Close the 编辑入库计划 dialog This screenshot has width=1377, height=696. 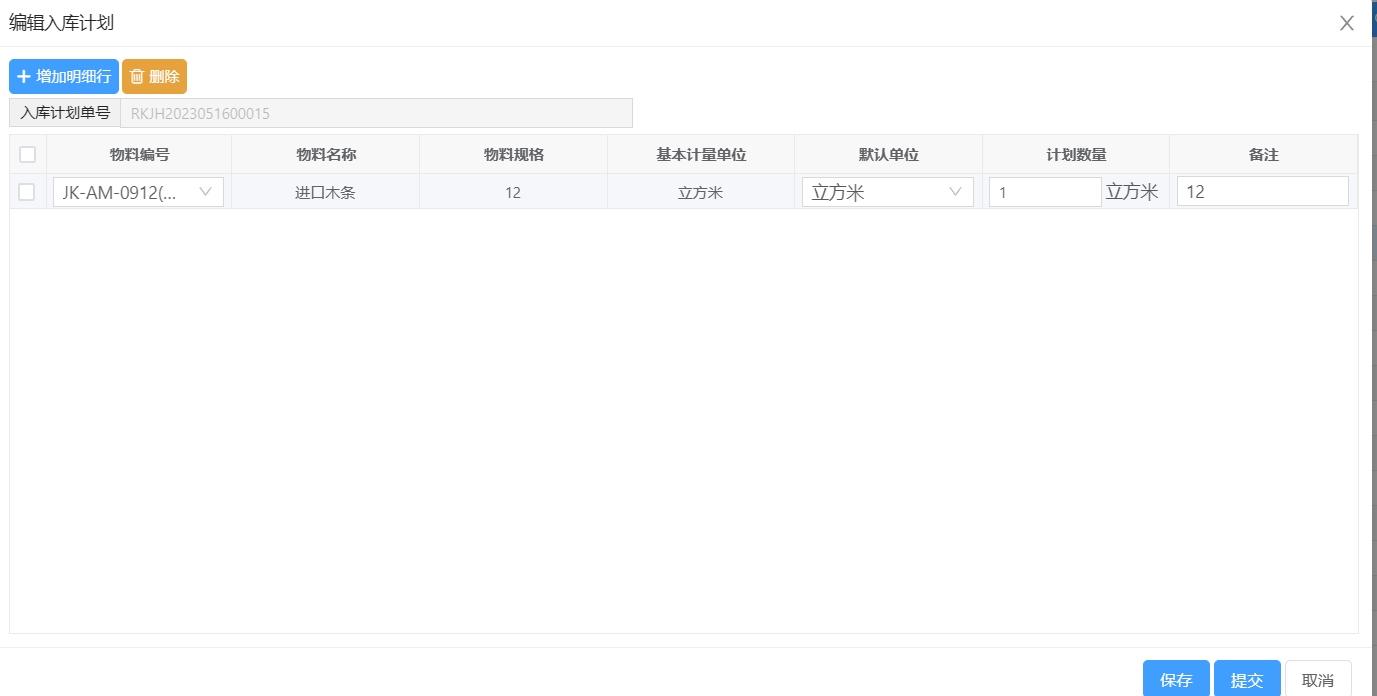pos(1346,23)
